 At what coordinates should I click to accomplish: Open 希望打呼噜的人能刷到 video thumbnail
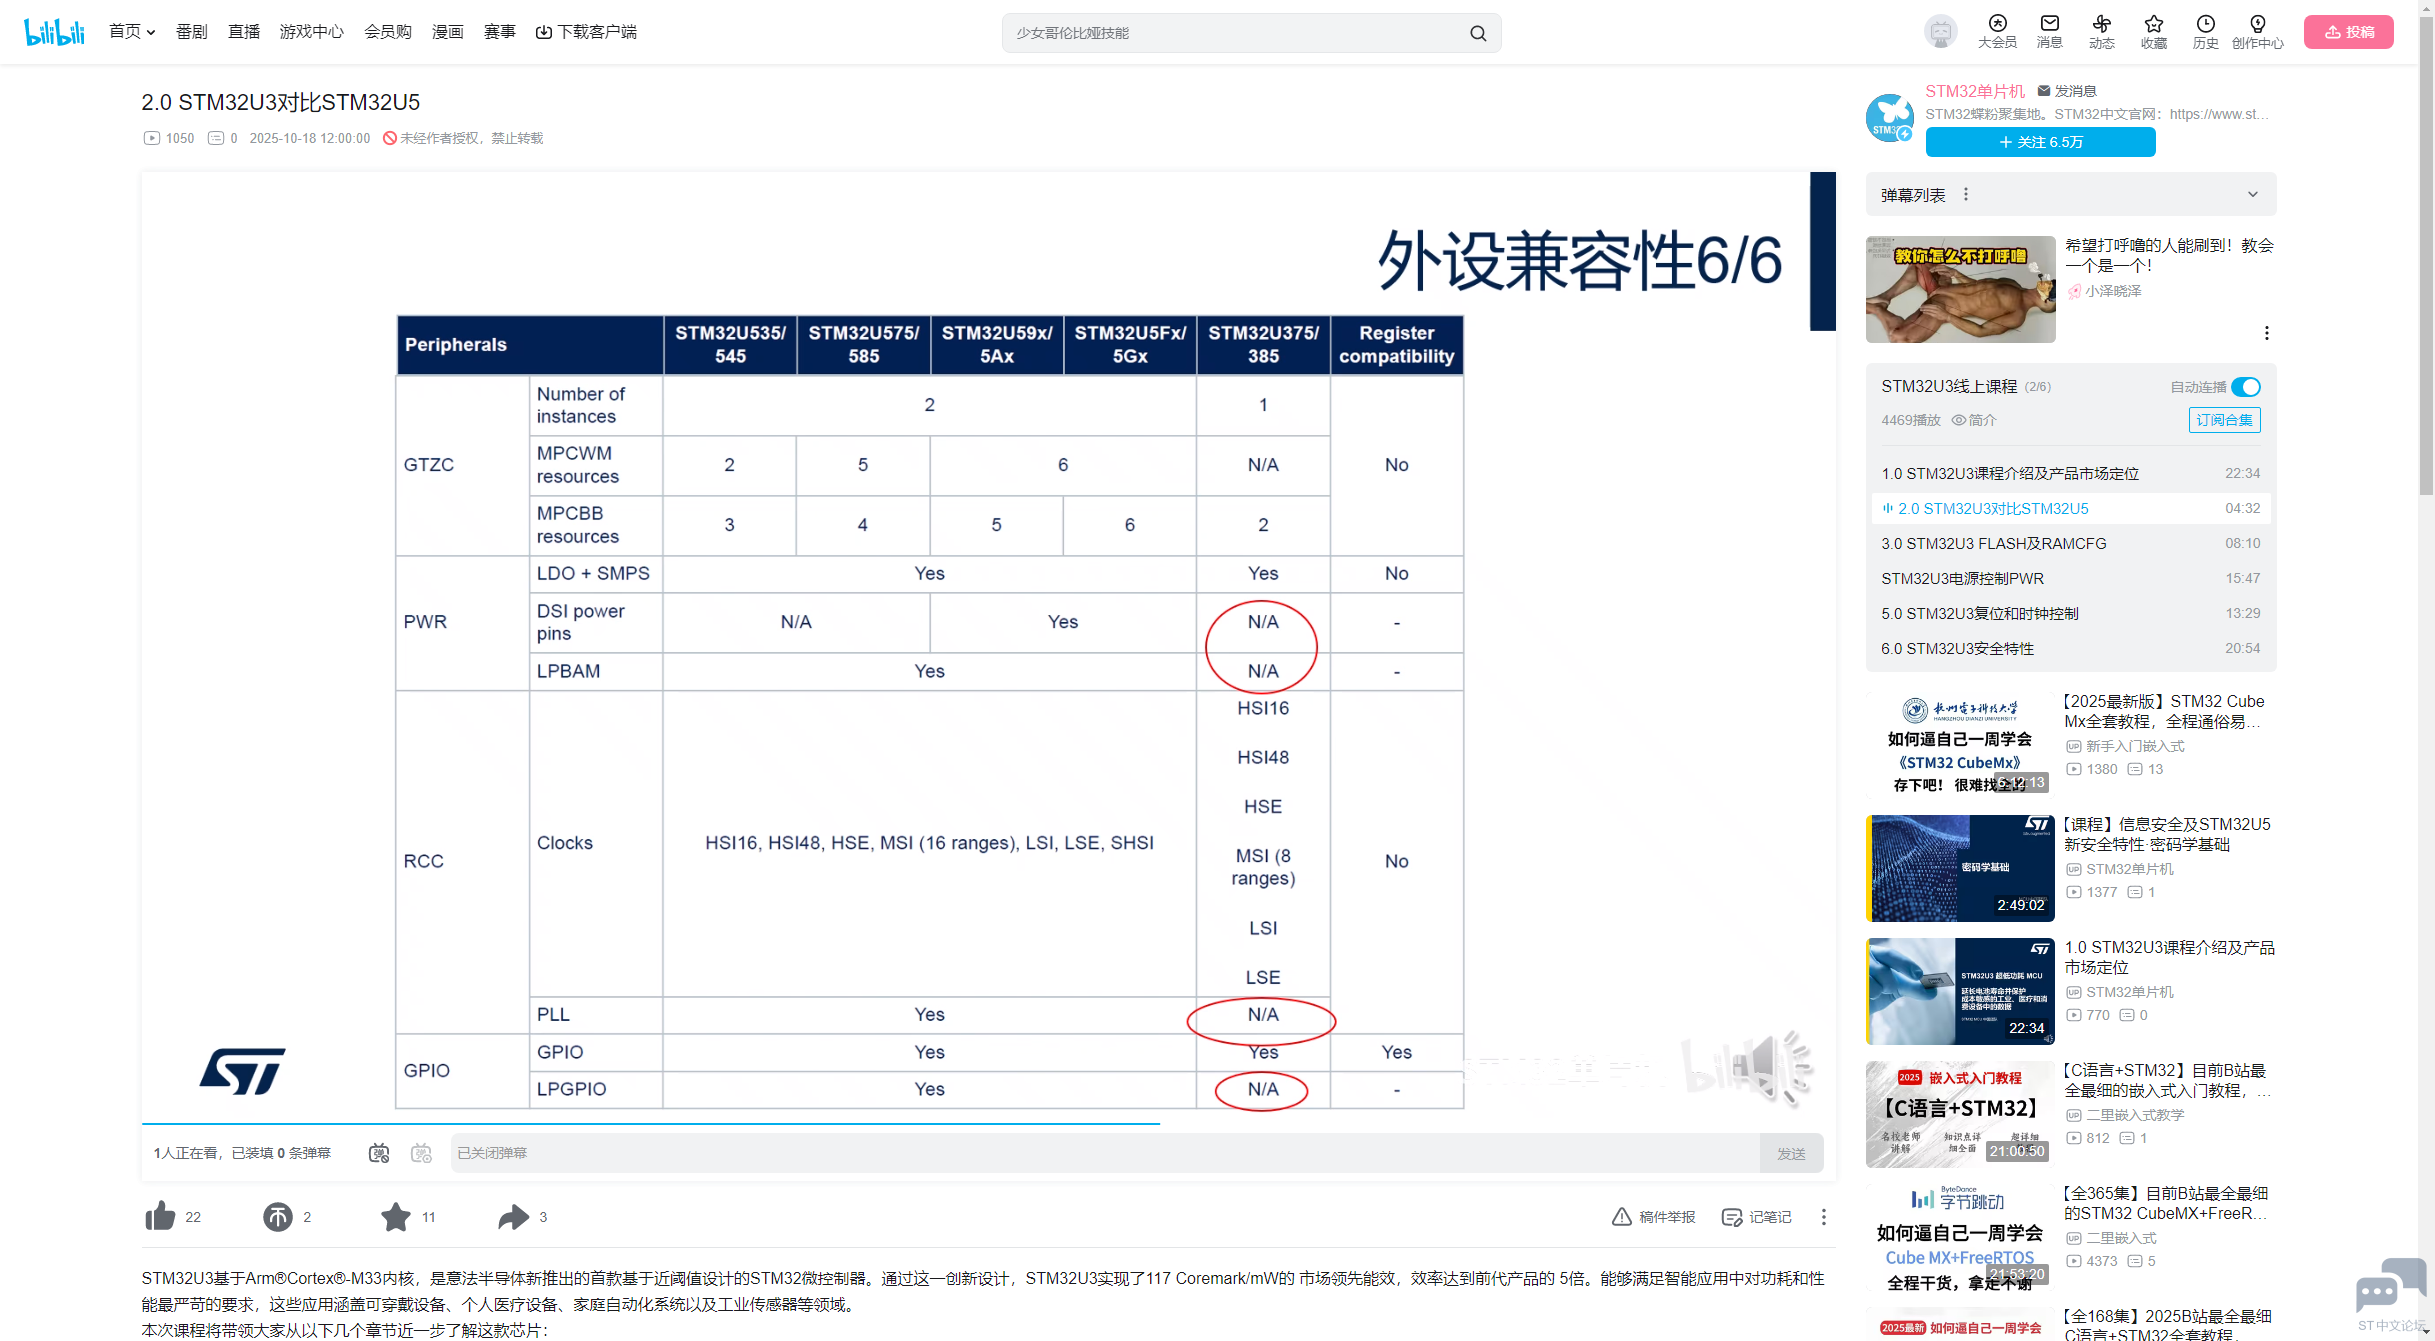coord(1960,289)
